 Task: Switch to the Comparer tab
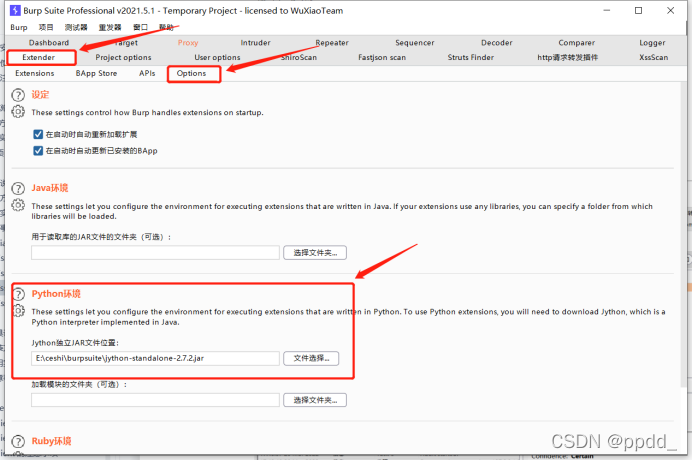[x=577, y=43]
